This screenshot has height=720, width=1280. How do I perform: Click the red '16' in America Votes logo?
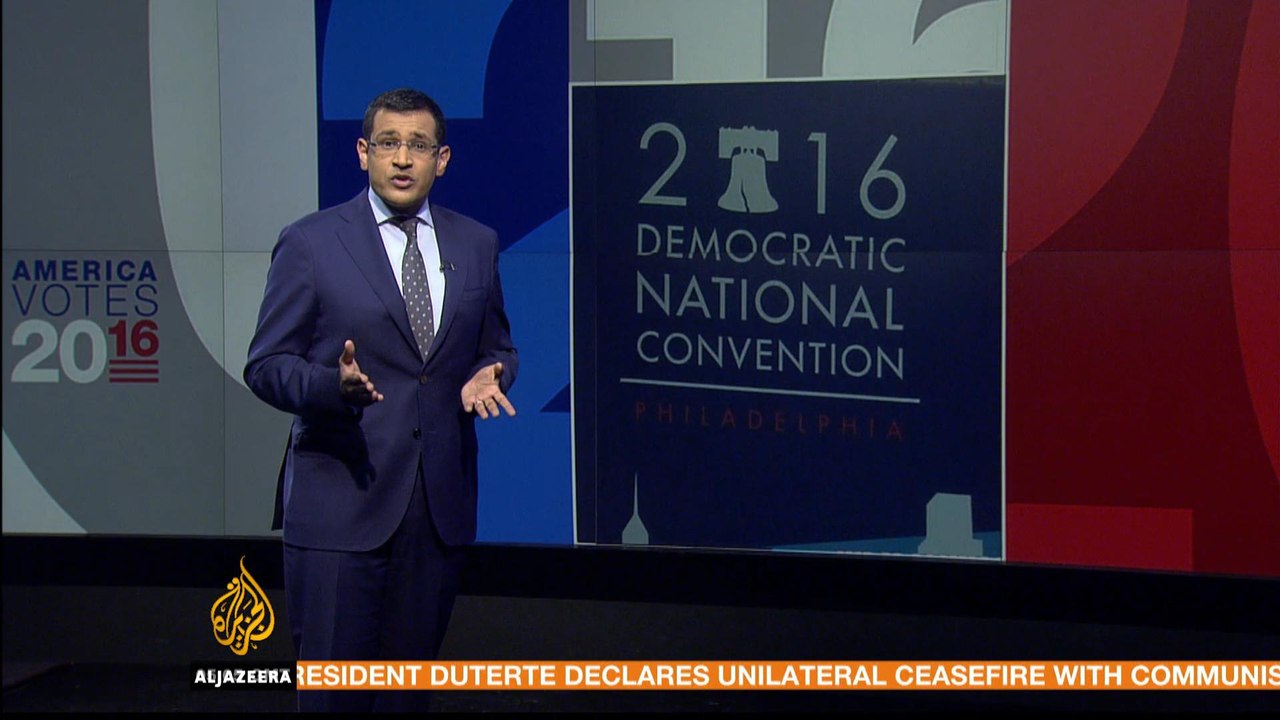coord(134,341)
